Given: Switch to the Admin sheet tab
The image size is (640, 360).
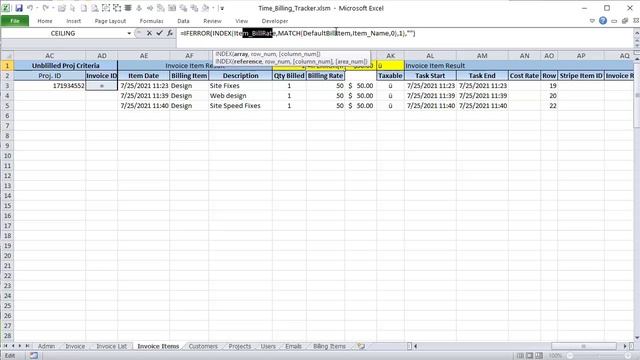Looking at the screenshot, I should tap(46, 346).
